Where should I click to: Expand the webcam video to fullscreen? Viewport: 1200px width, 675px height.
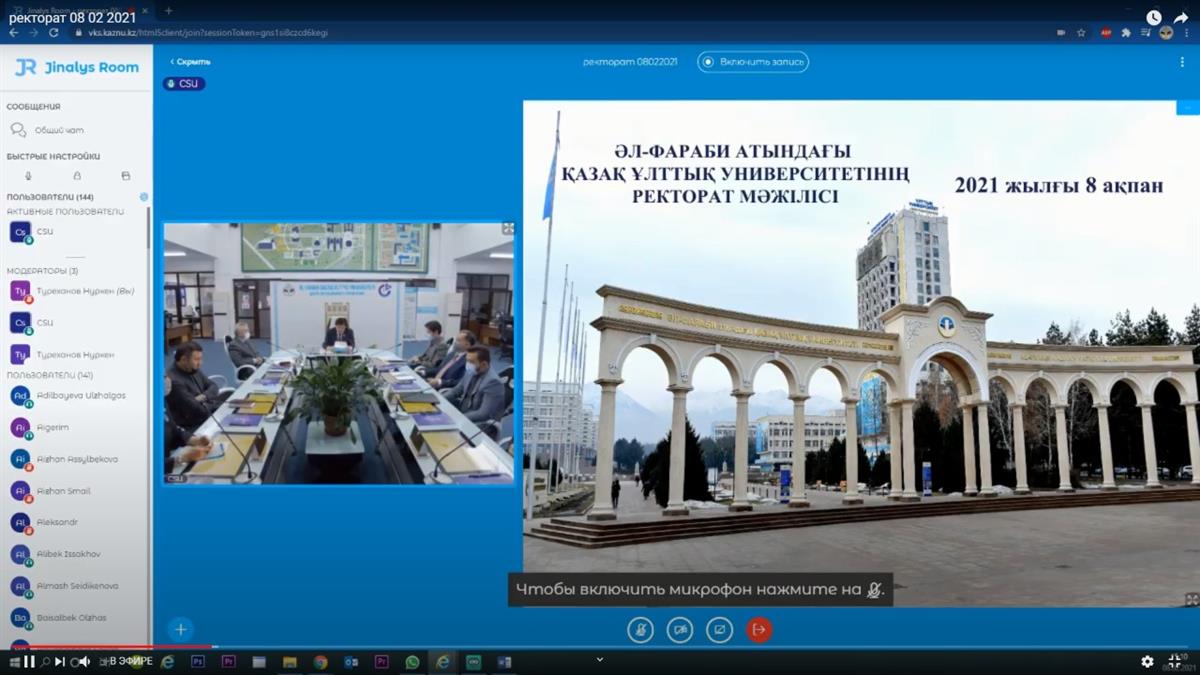(508, 229)
